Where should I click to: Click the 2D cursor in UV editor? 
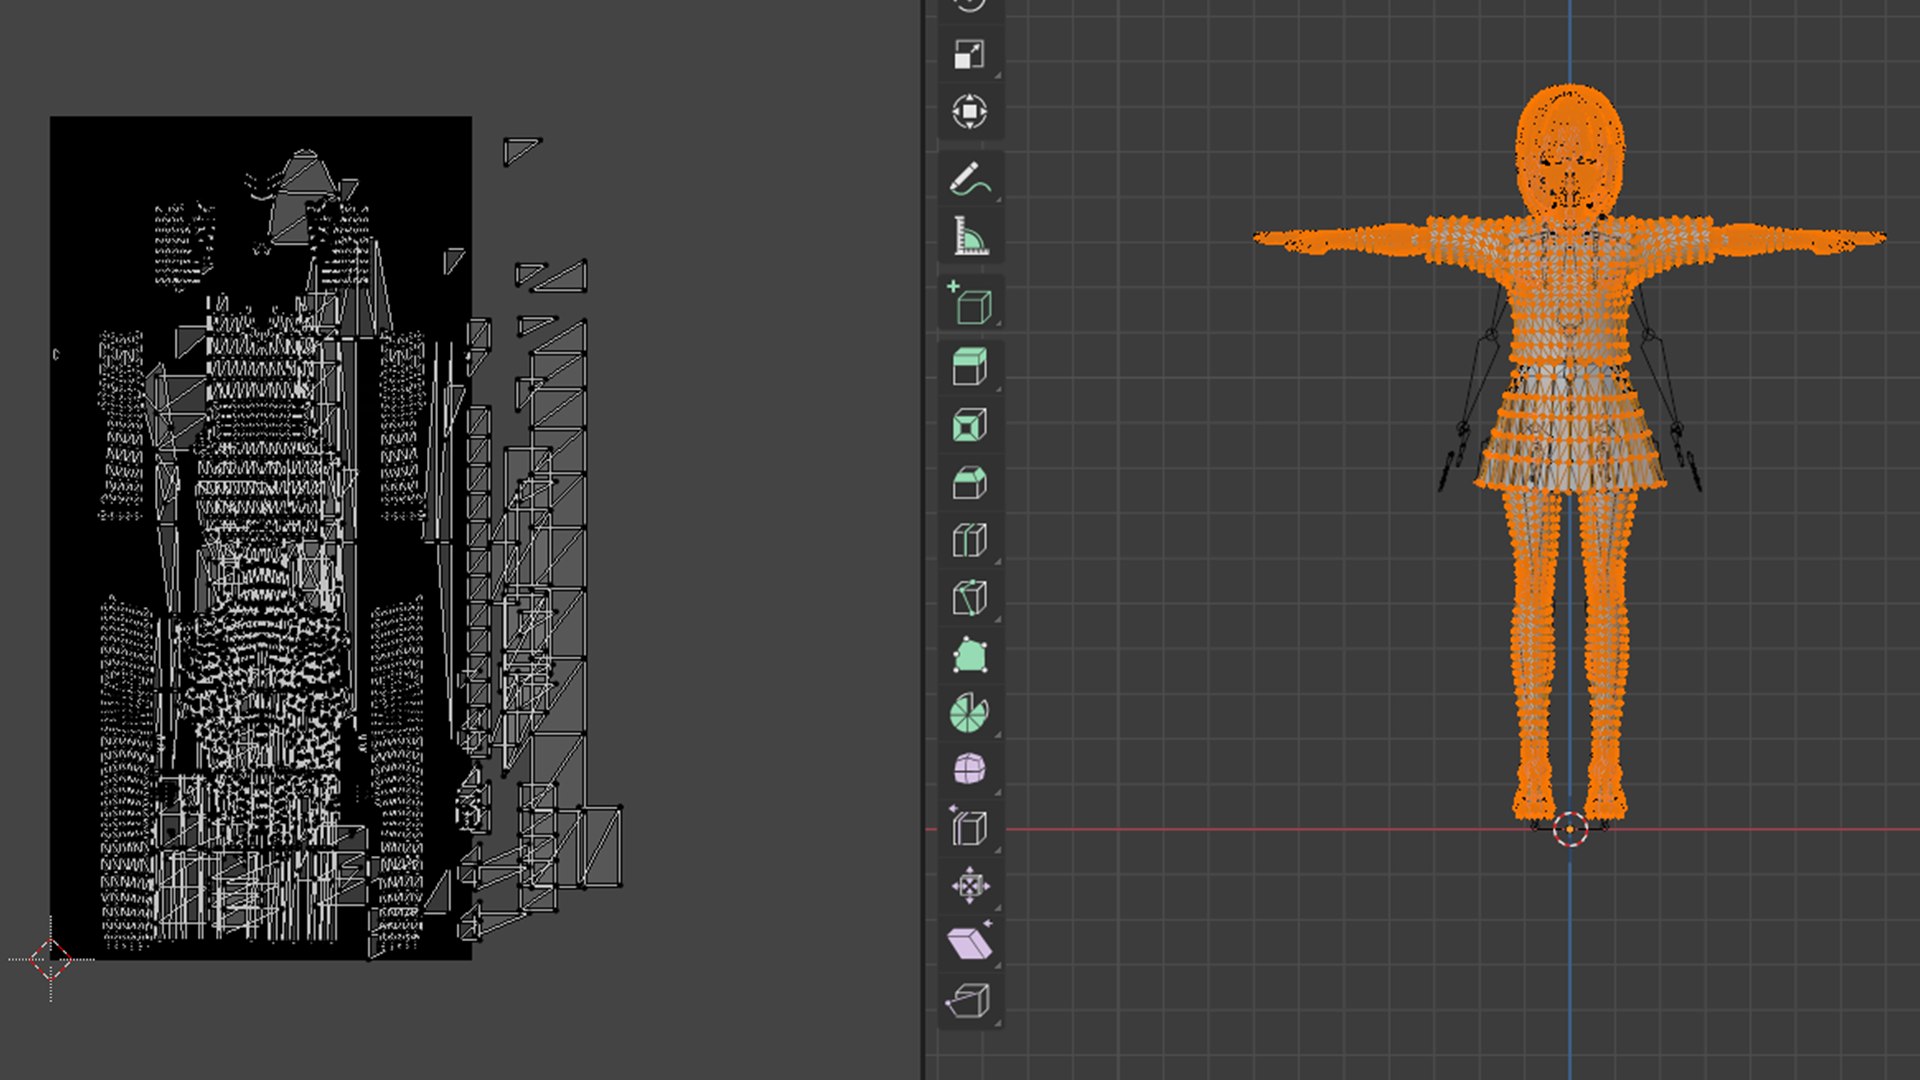[51, 960]
